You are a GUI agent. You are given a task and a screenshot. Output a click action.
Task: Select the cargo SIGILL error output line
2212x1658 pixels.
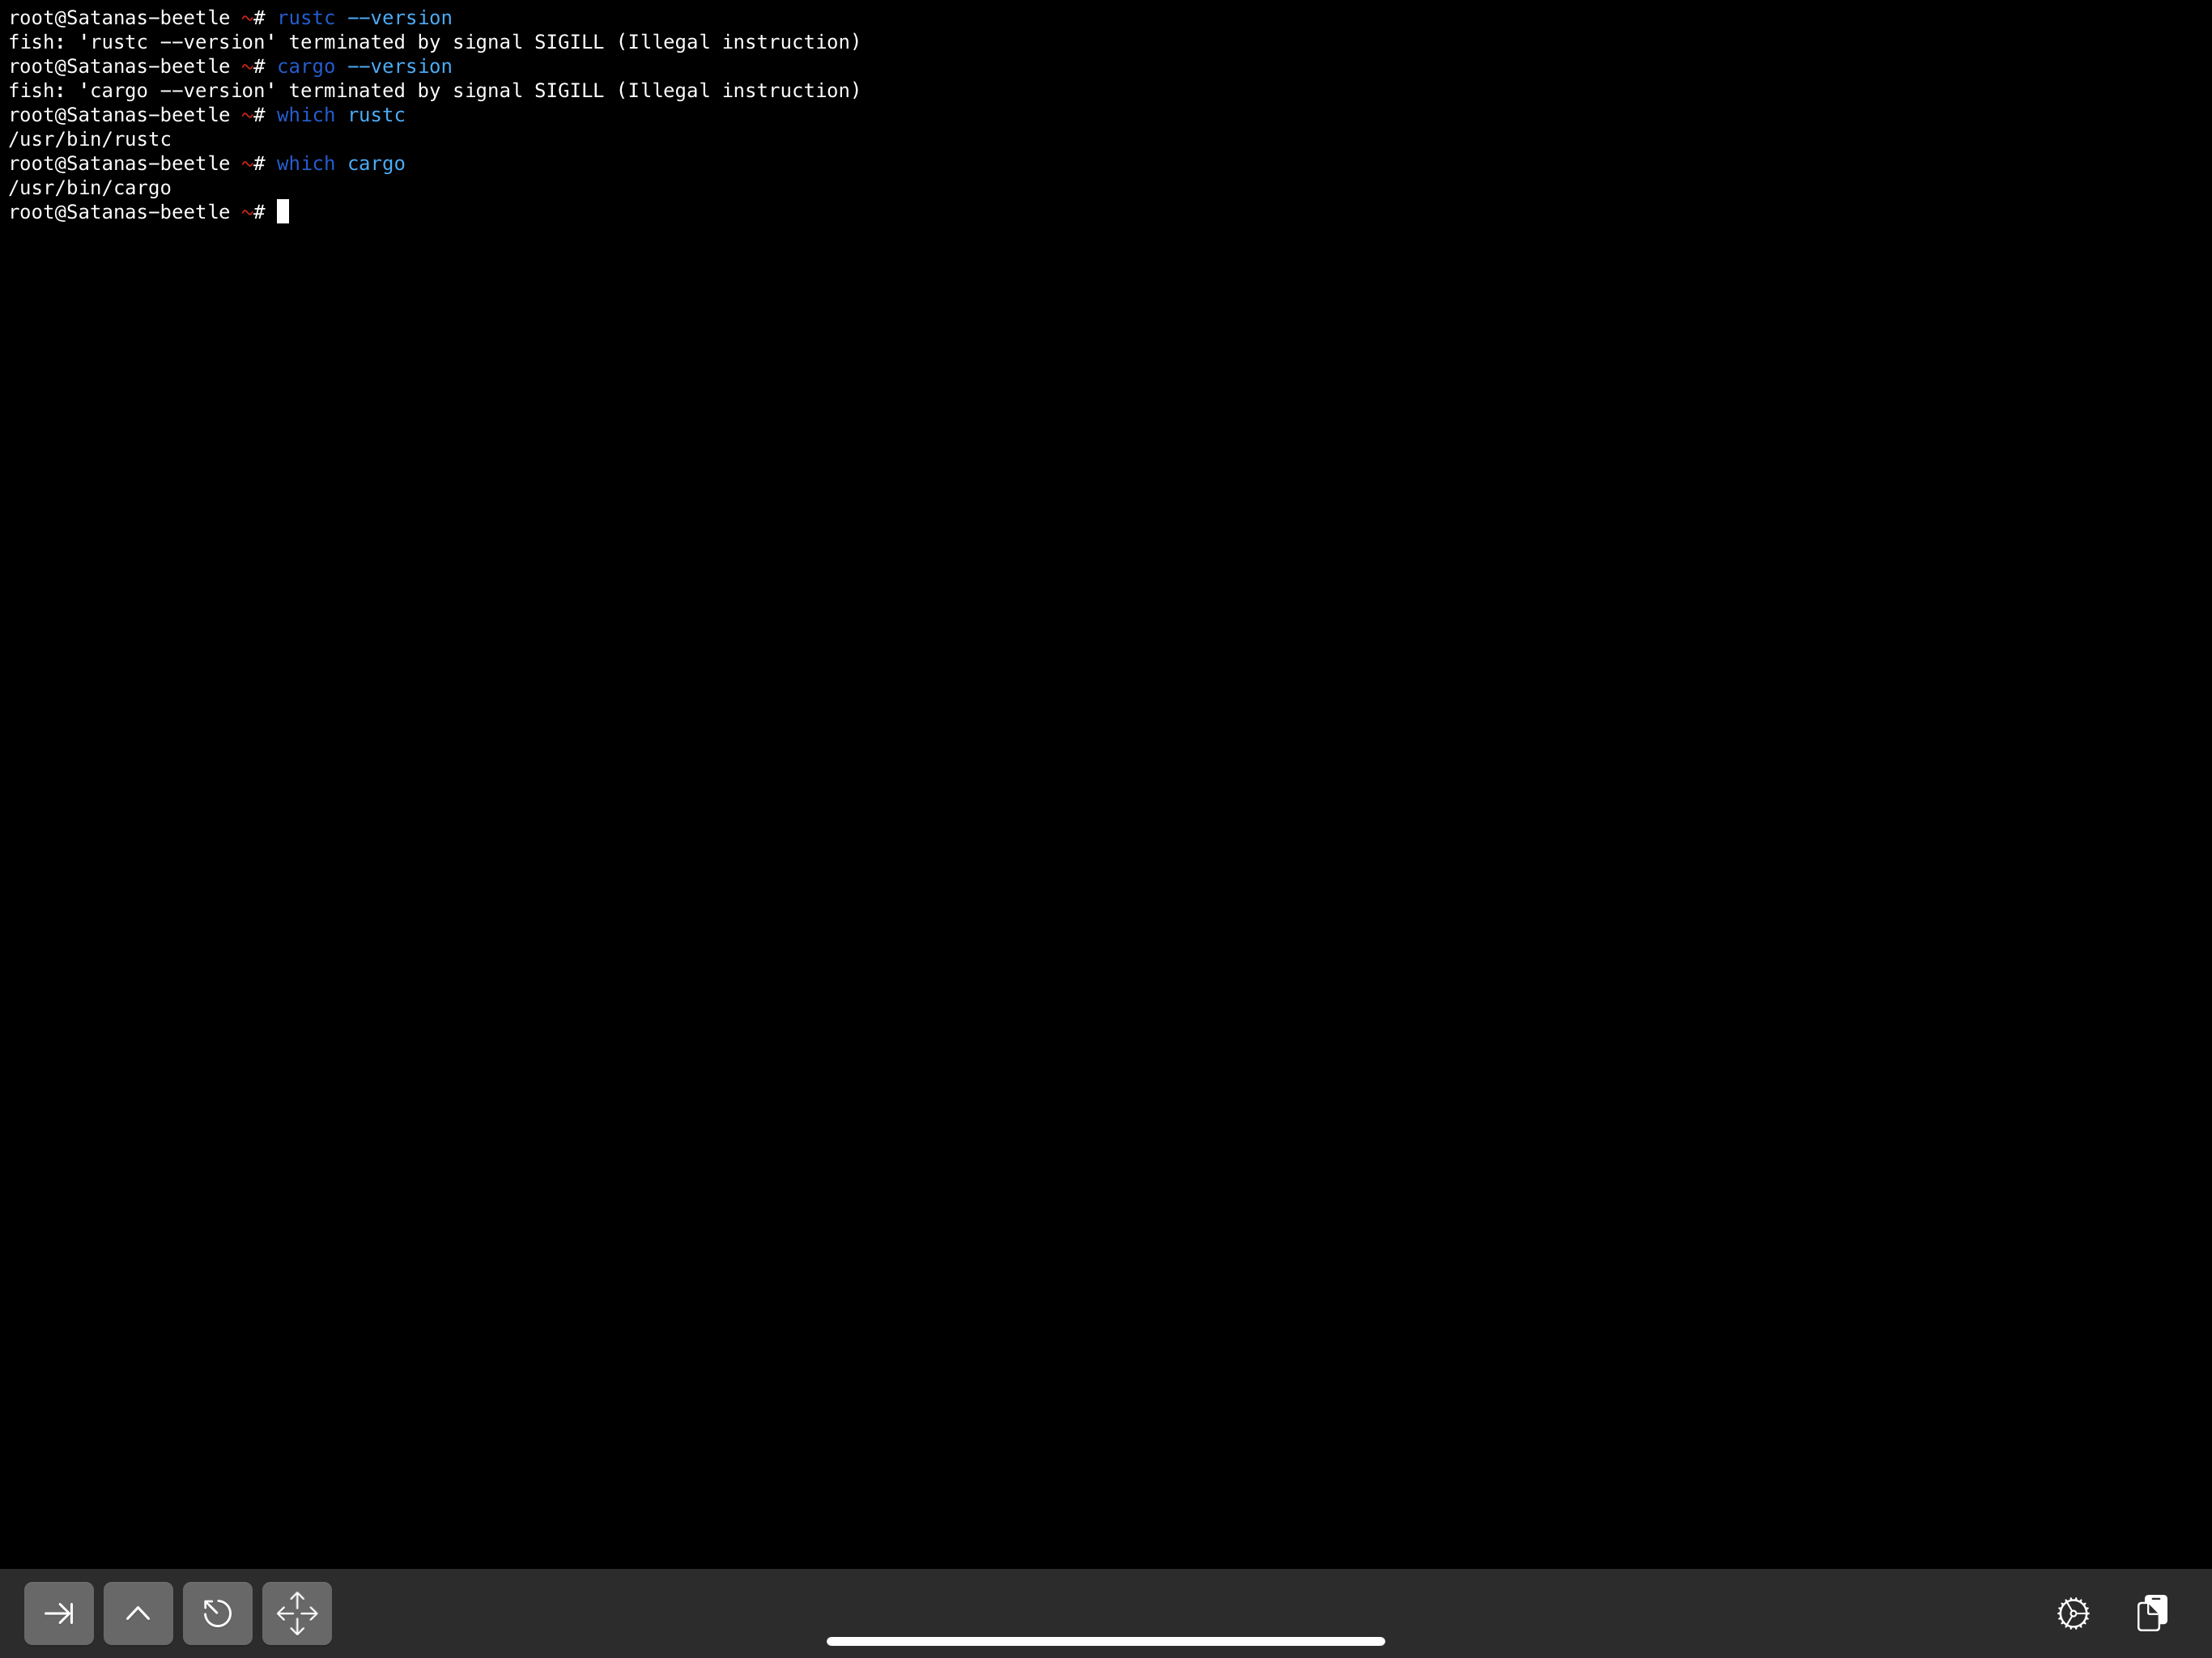435,91
